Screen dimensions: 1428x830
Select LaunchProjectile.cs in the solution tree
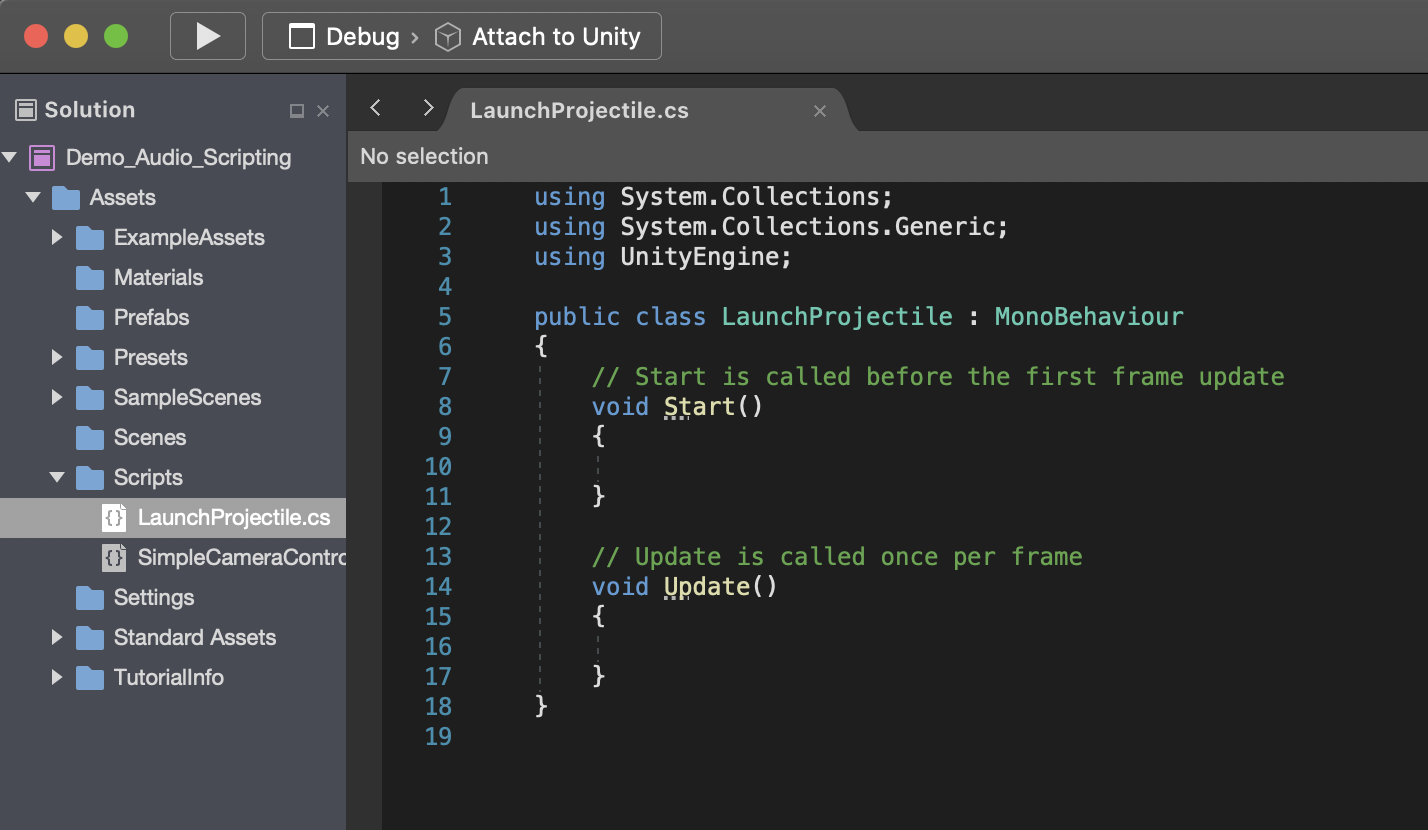[233, 517]
